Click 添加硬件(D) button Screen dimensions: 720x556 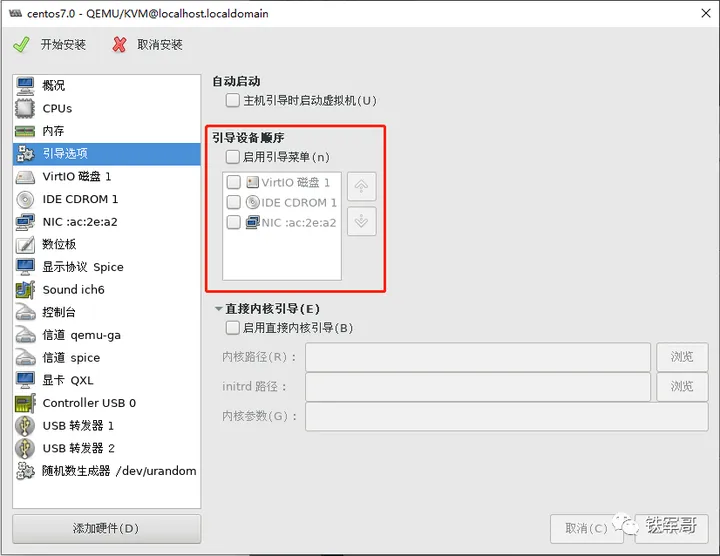107,528
